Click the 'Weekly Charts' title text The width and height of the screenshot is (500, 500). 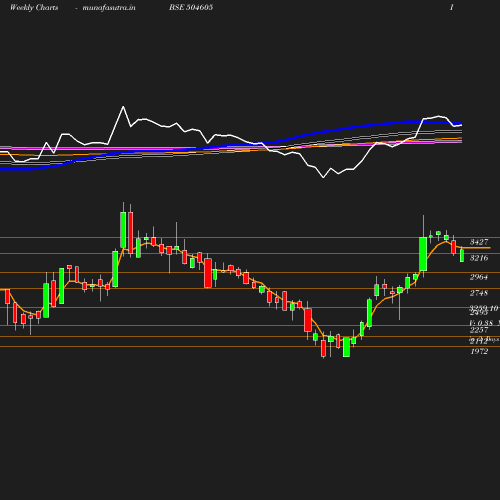(34, 8)
